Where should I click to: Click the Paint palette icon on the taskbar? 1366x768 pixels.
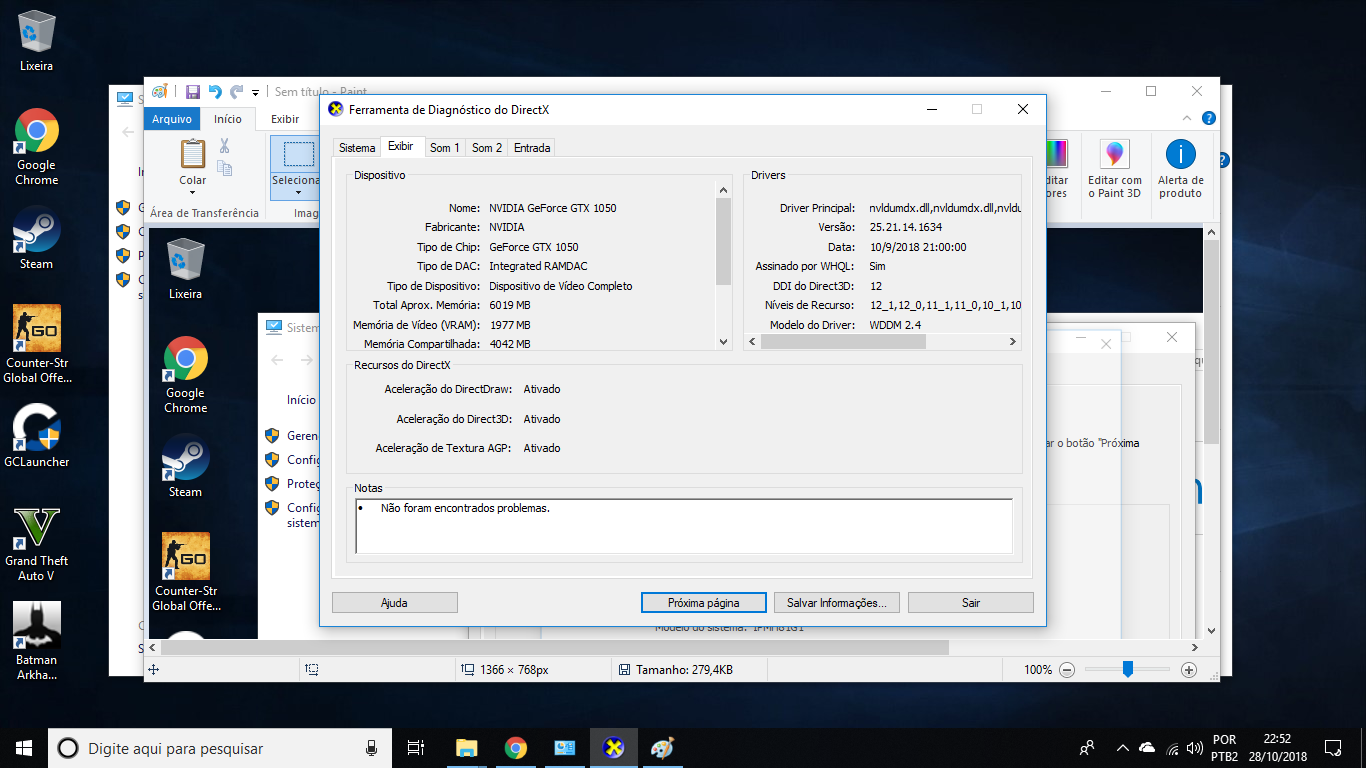point(662,748)
